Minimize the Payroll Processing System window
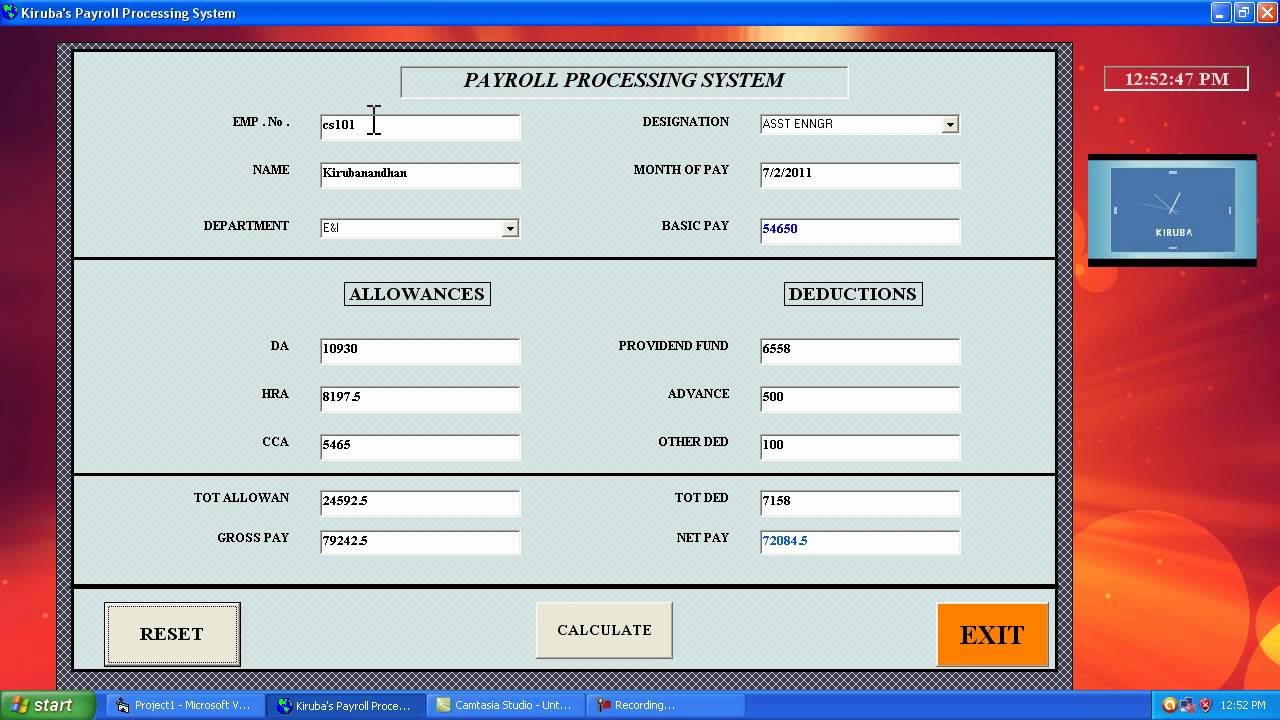 (1221, 13)
